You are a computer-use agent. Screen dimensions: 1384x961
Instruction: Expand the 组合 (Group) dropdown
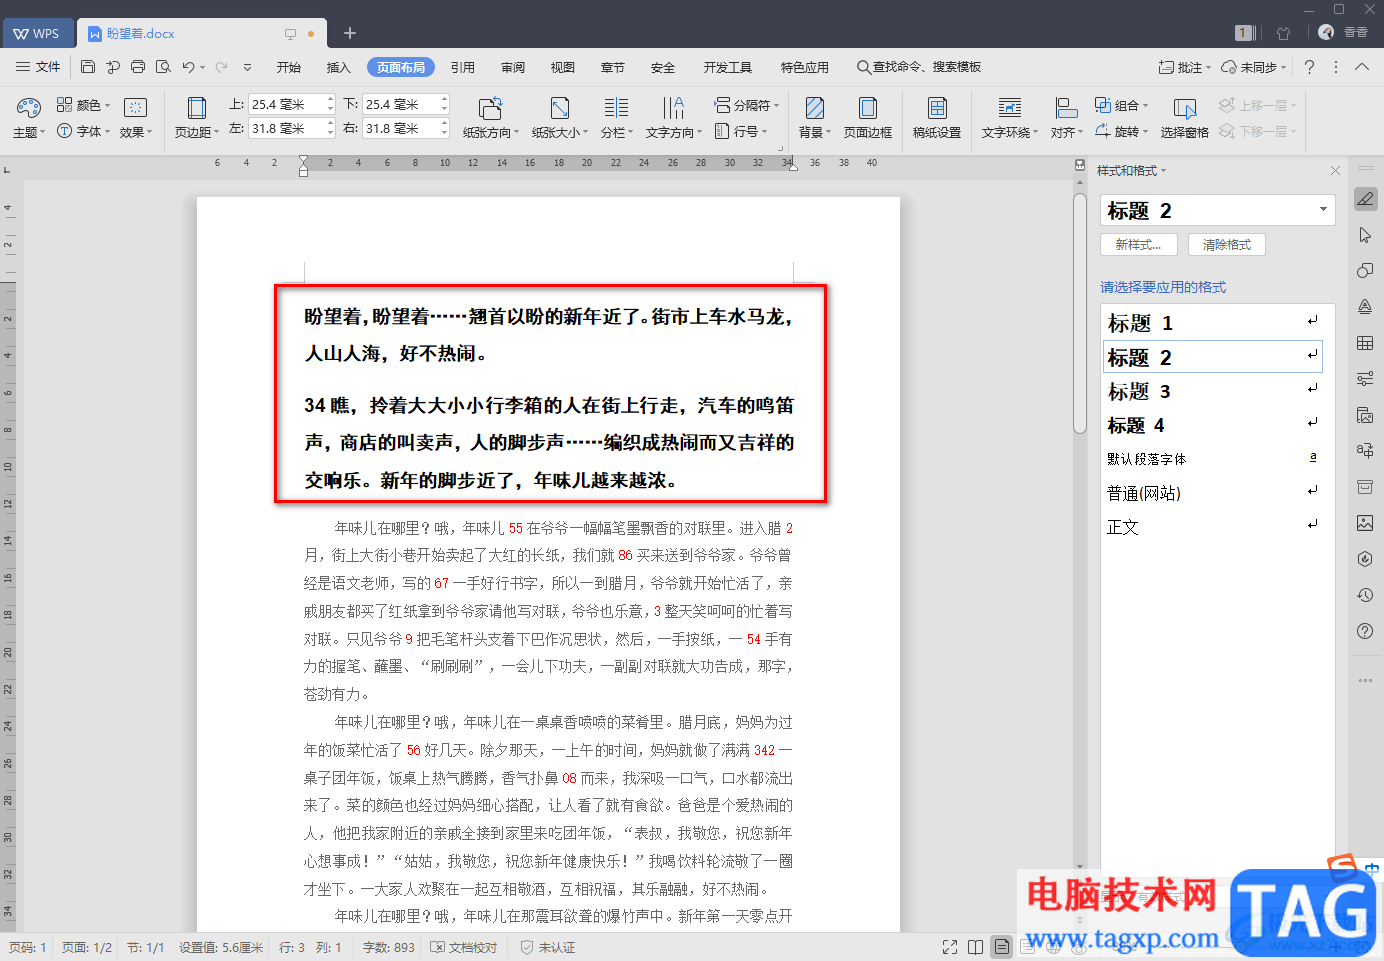pos(1122,105)
